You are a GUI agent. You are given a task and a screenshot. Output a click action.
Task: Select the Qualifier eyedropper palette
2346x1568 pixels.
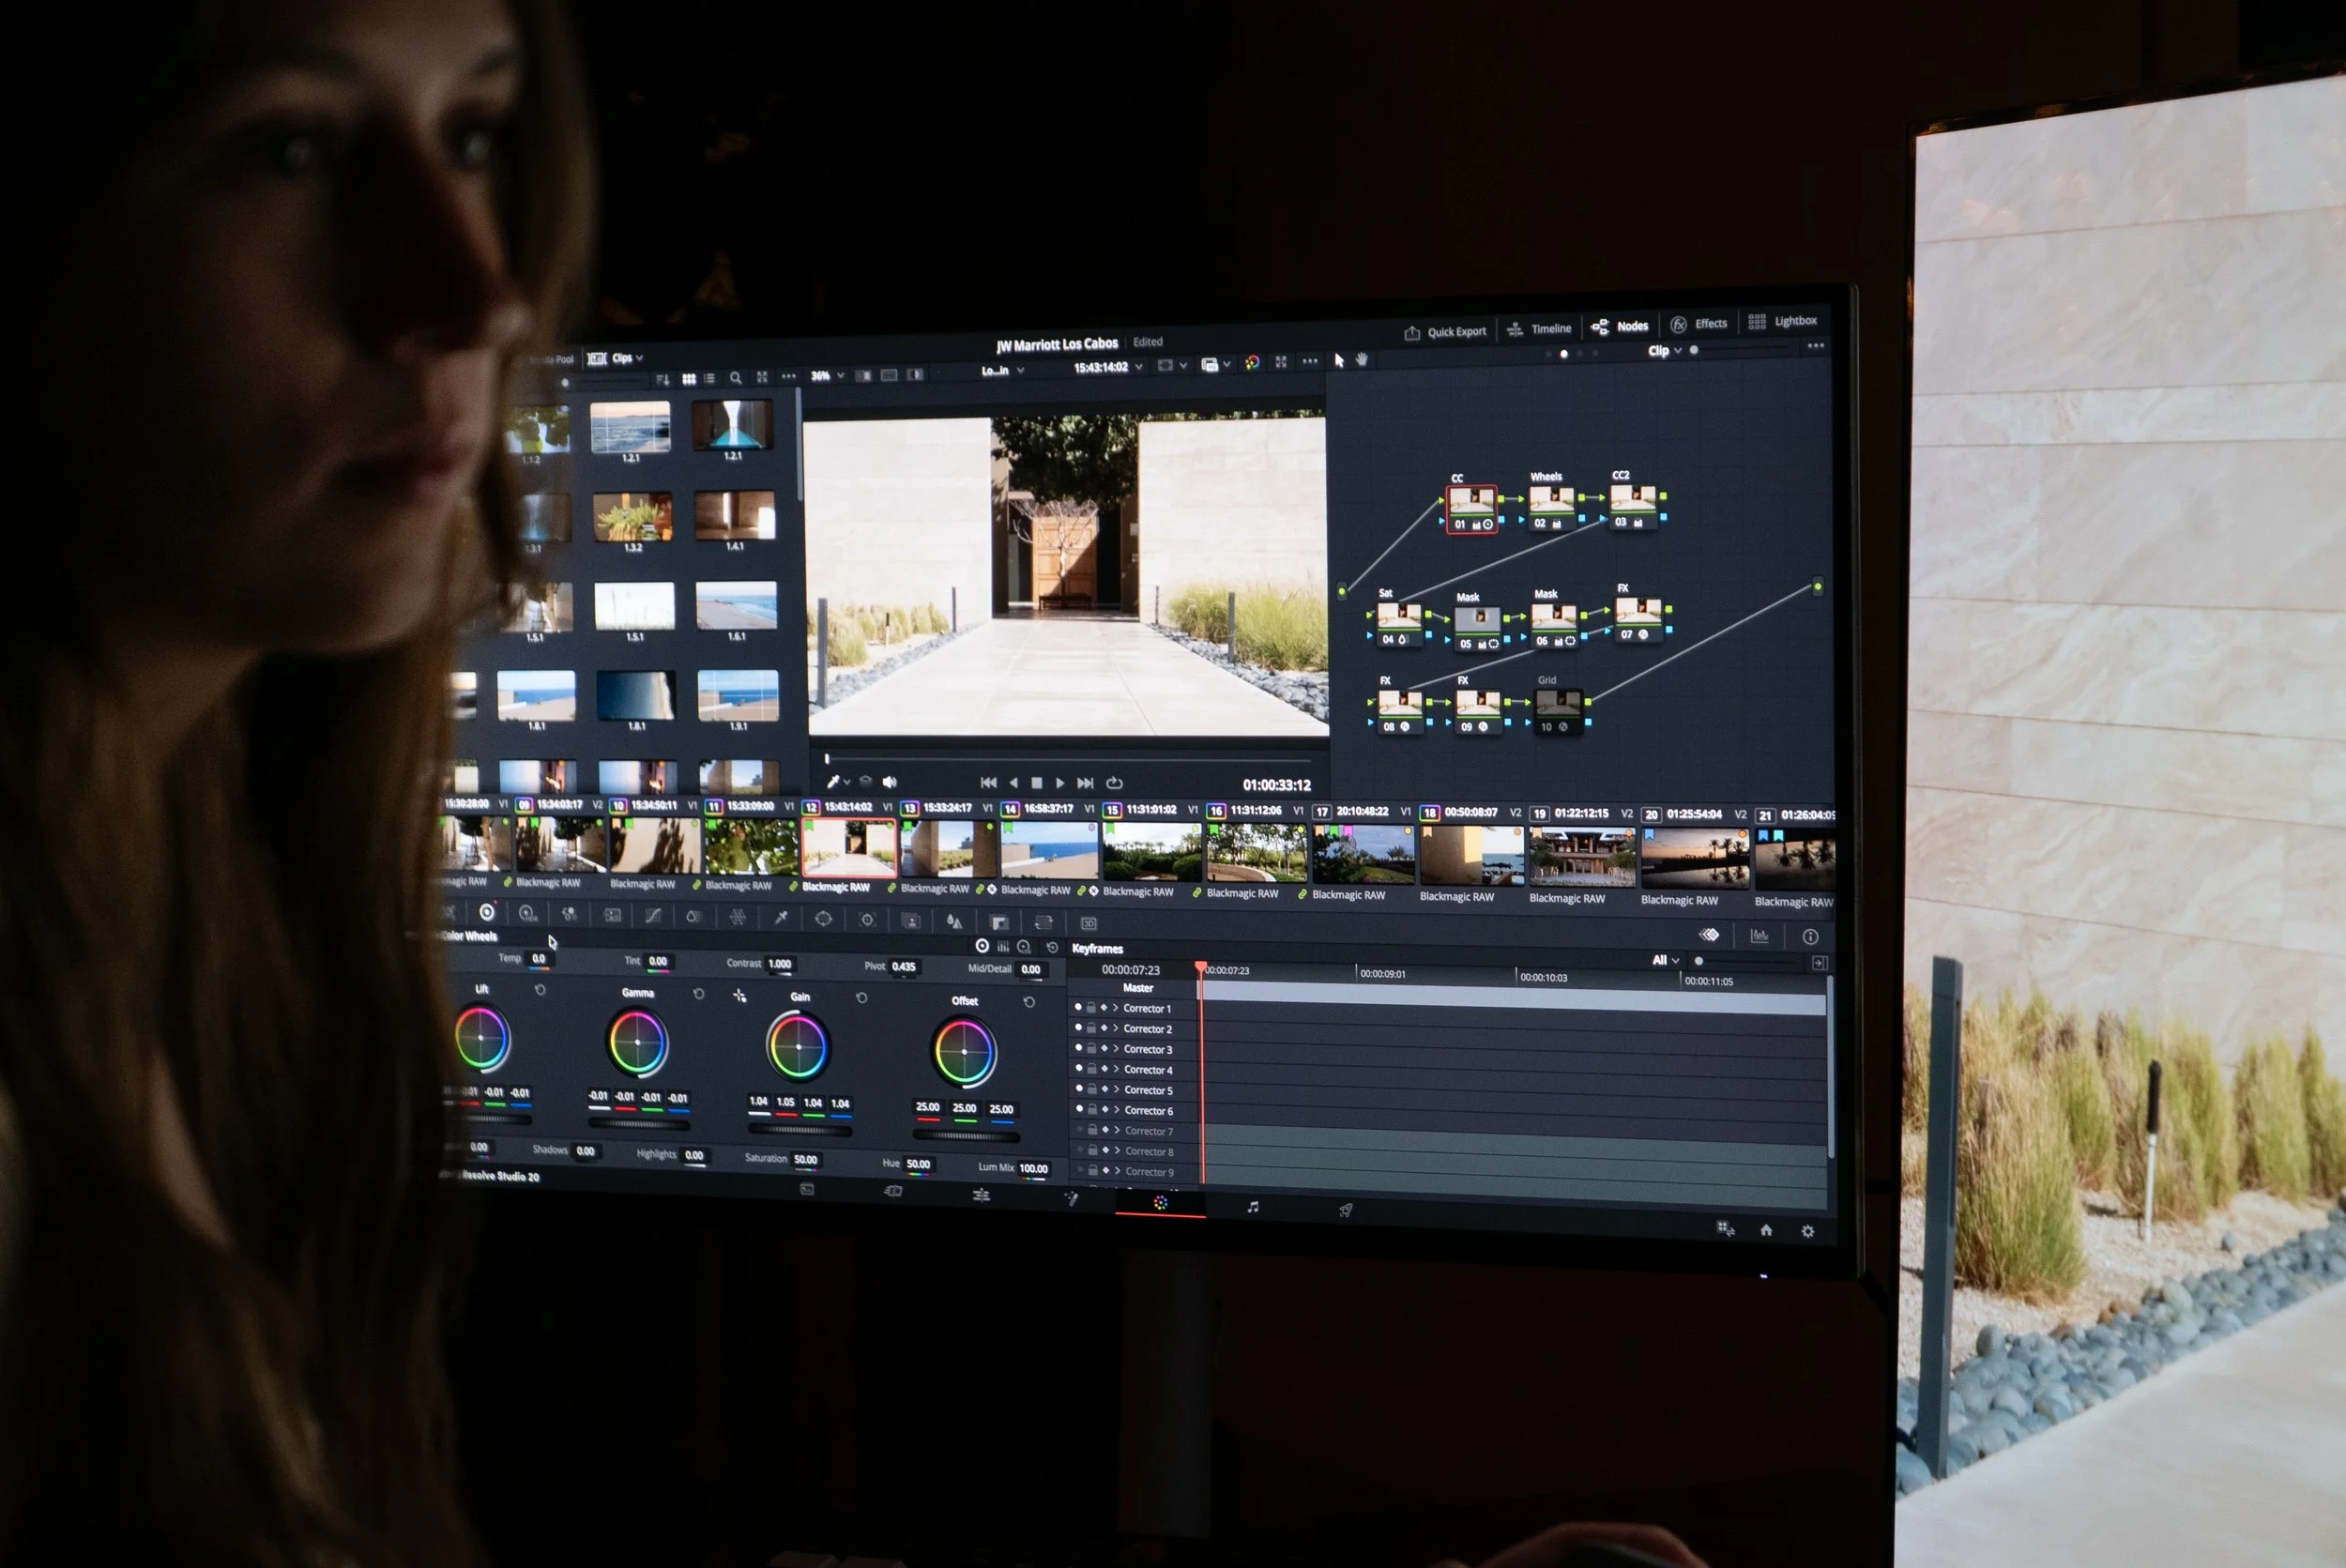click(781, 917)
